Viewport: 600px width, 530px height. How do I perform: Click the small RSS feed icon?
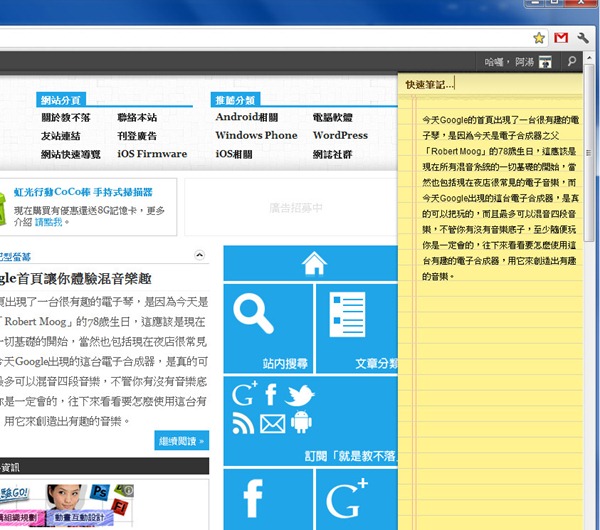pos(243,423)
